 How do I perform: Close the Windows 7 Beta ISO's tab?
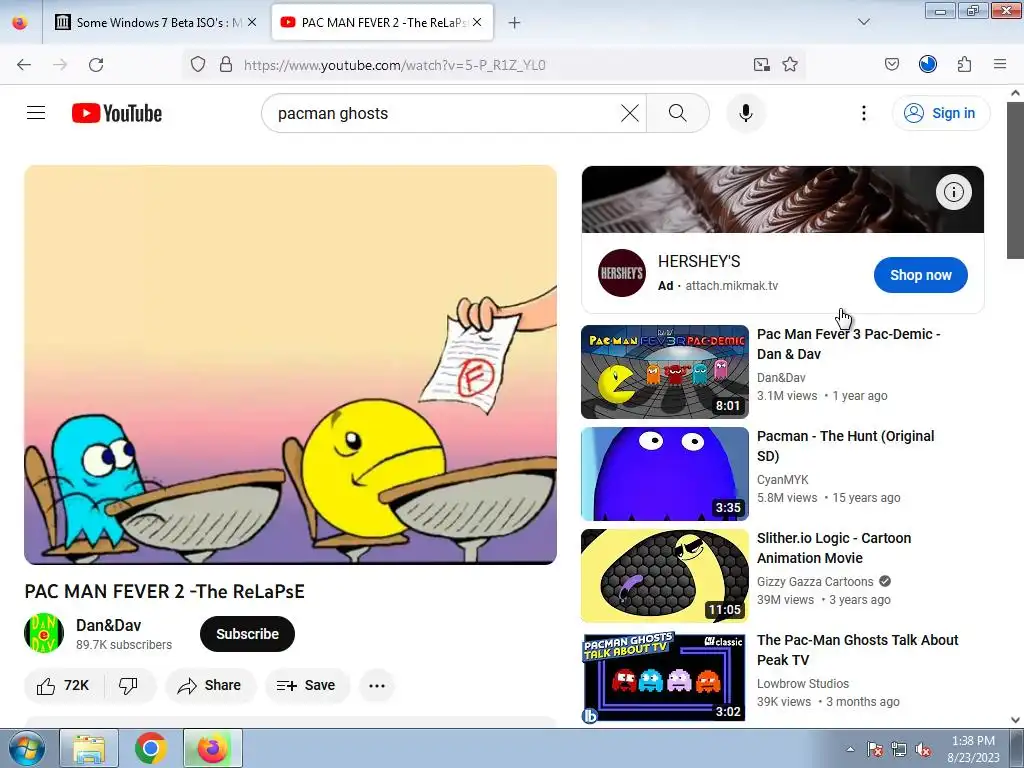[x=252, y=23]
